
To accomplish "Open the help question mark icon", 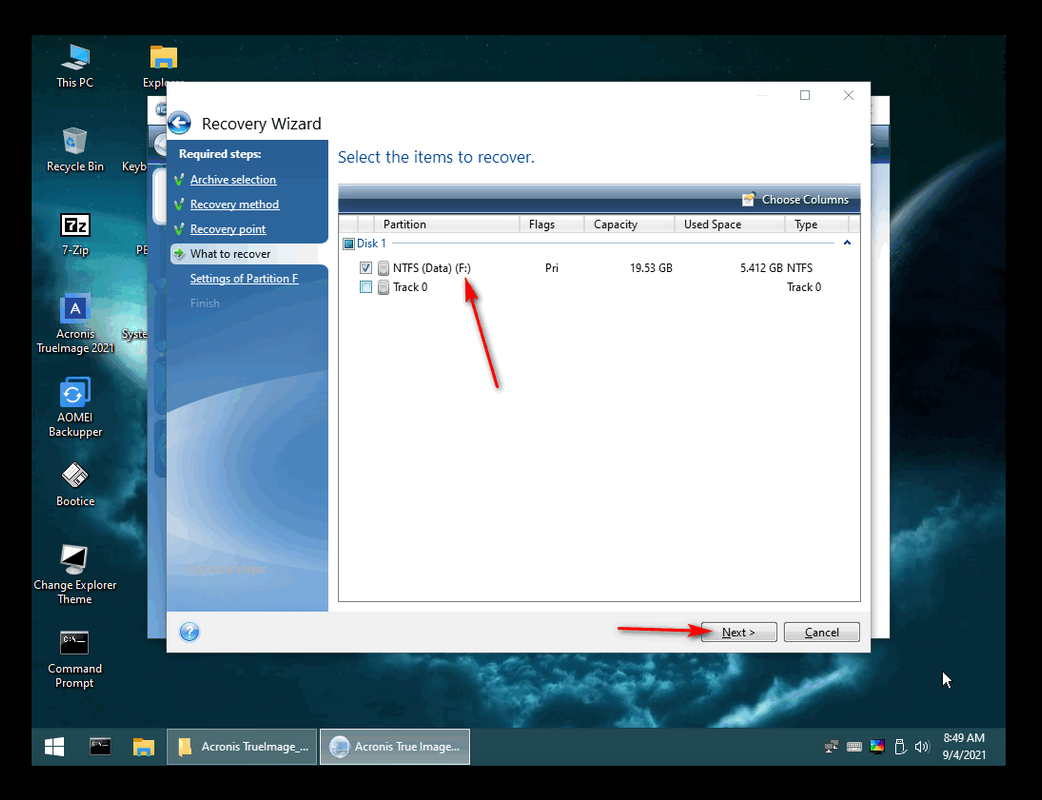I will click(189, 631).
